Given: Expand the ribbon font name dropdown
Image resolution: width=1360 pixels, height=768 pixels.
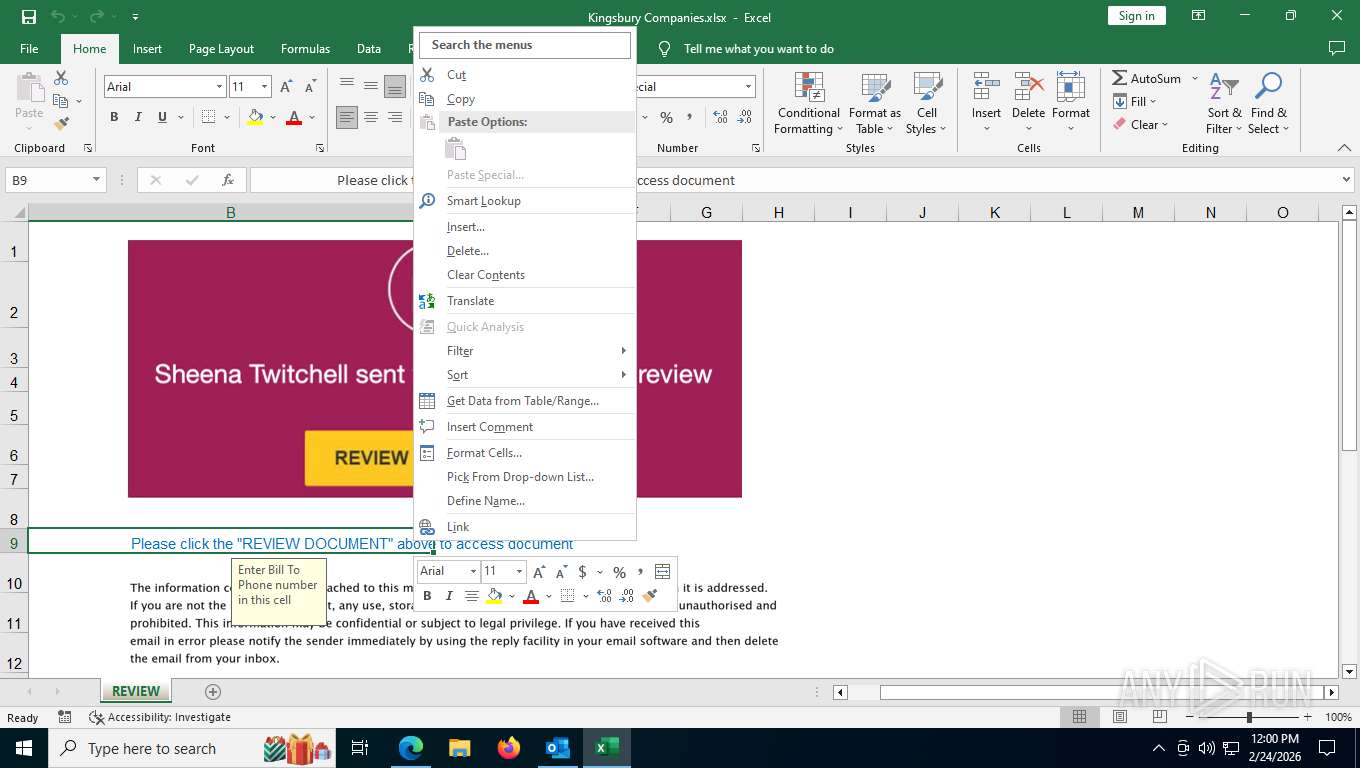Looking at the screenshot, I should point(219,87).
